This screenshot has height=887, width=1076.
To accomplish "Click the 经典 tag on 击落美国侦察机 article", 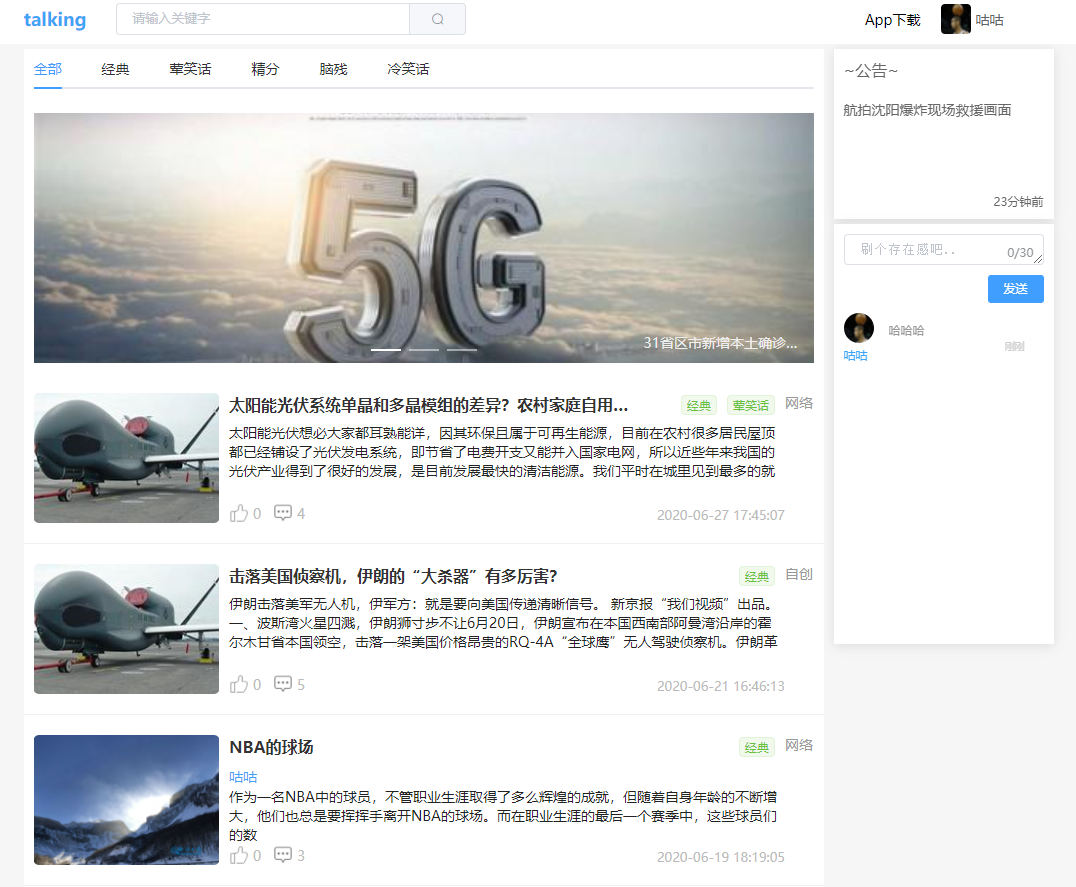I will coord(756,576).
